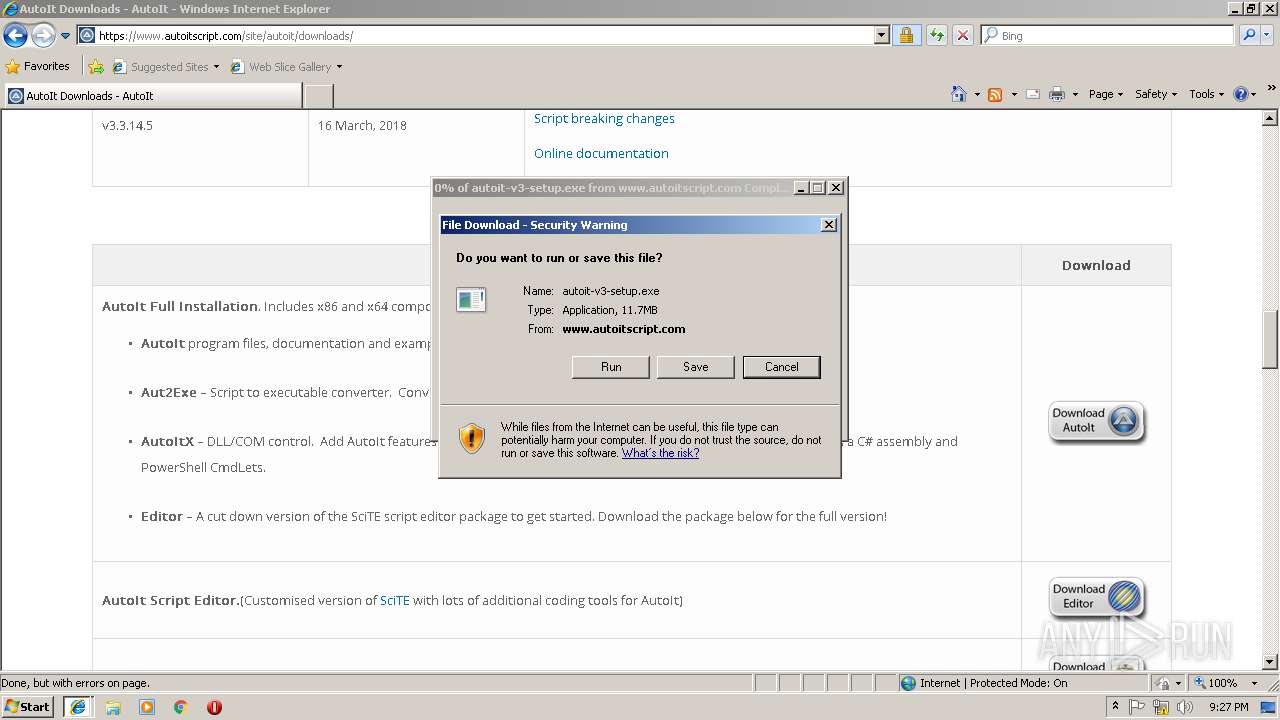Click the Done with errors status text
1280x720 pixels.
[x=76, y=683]
